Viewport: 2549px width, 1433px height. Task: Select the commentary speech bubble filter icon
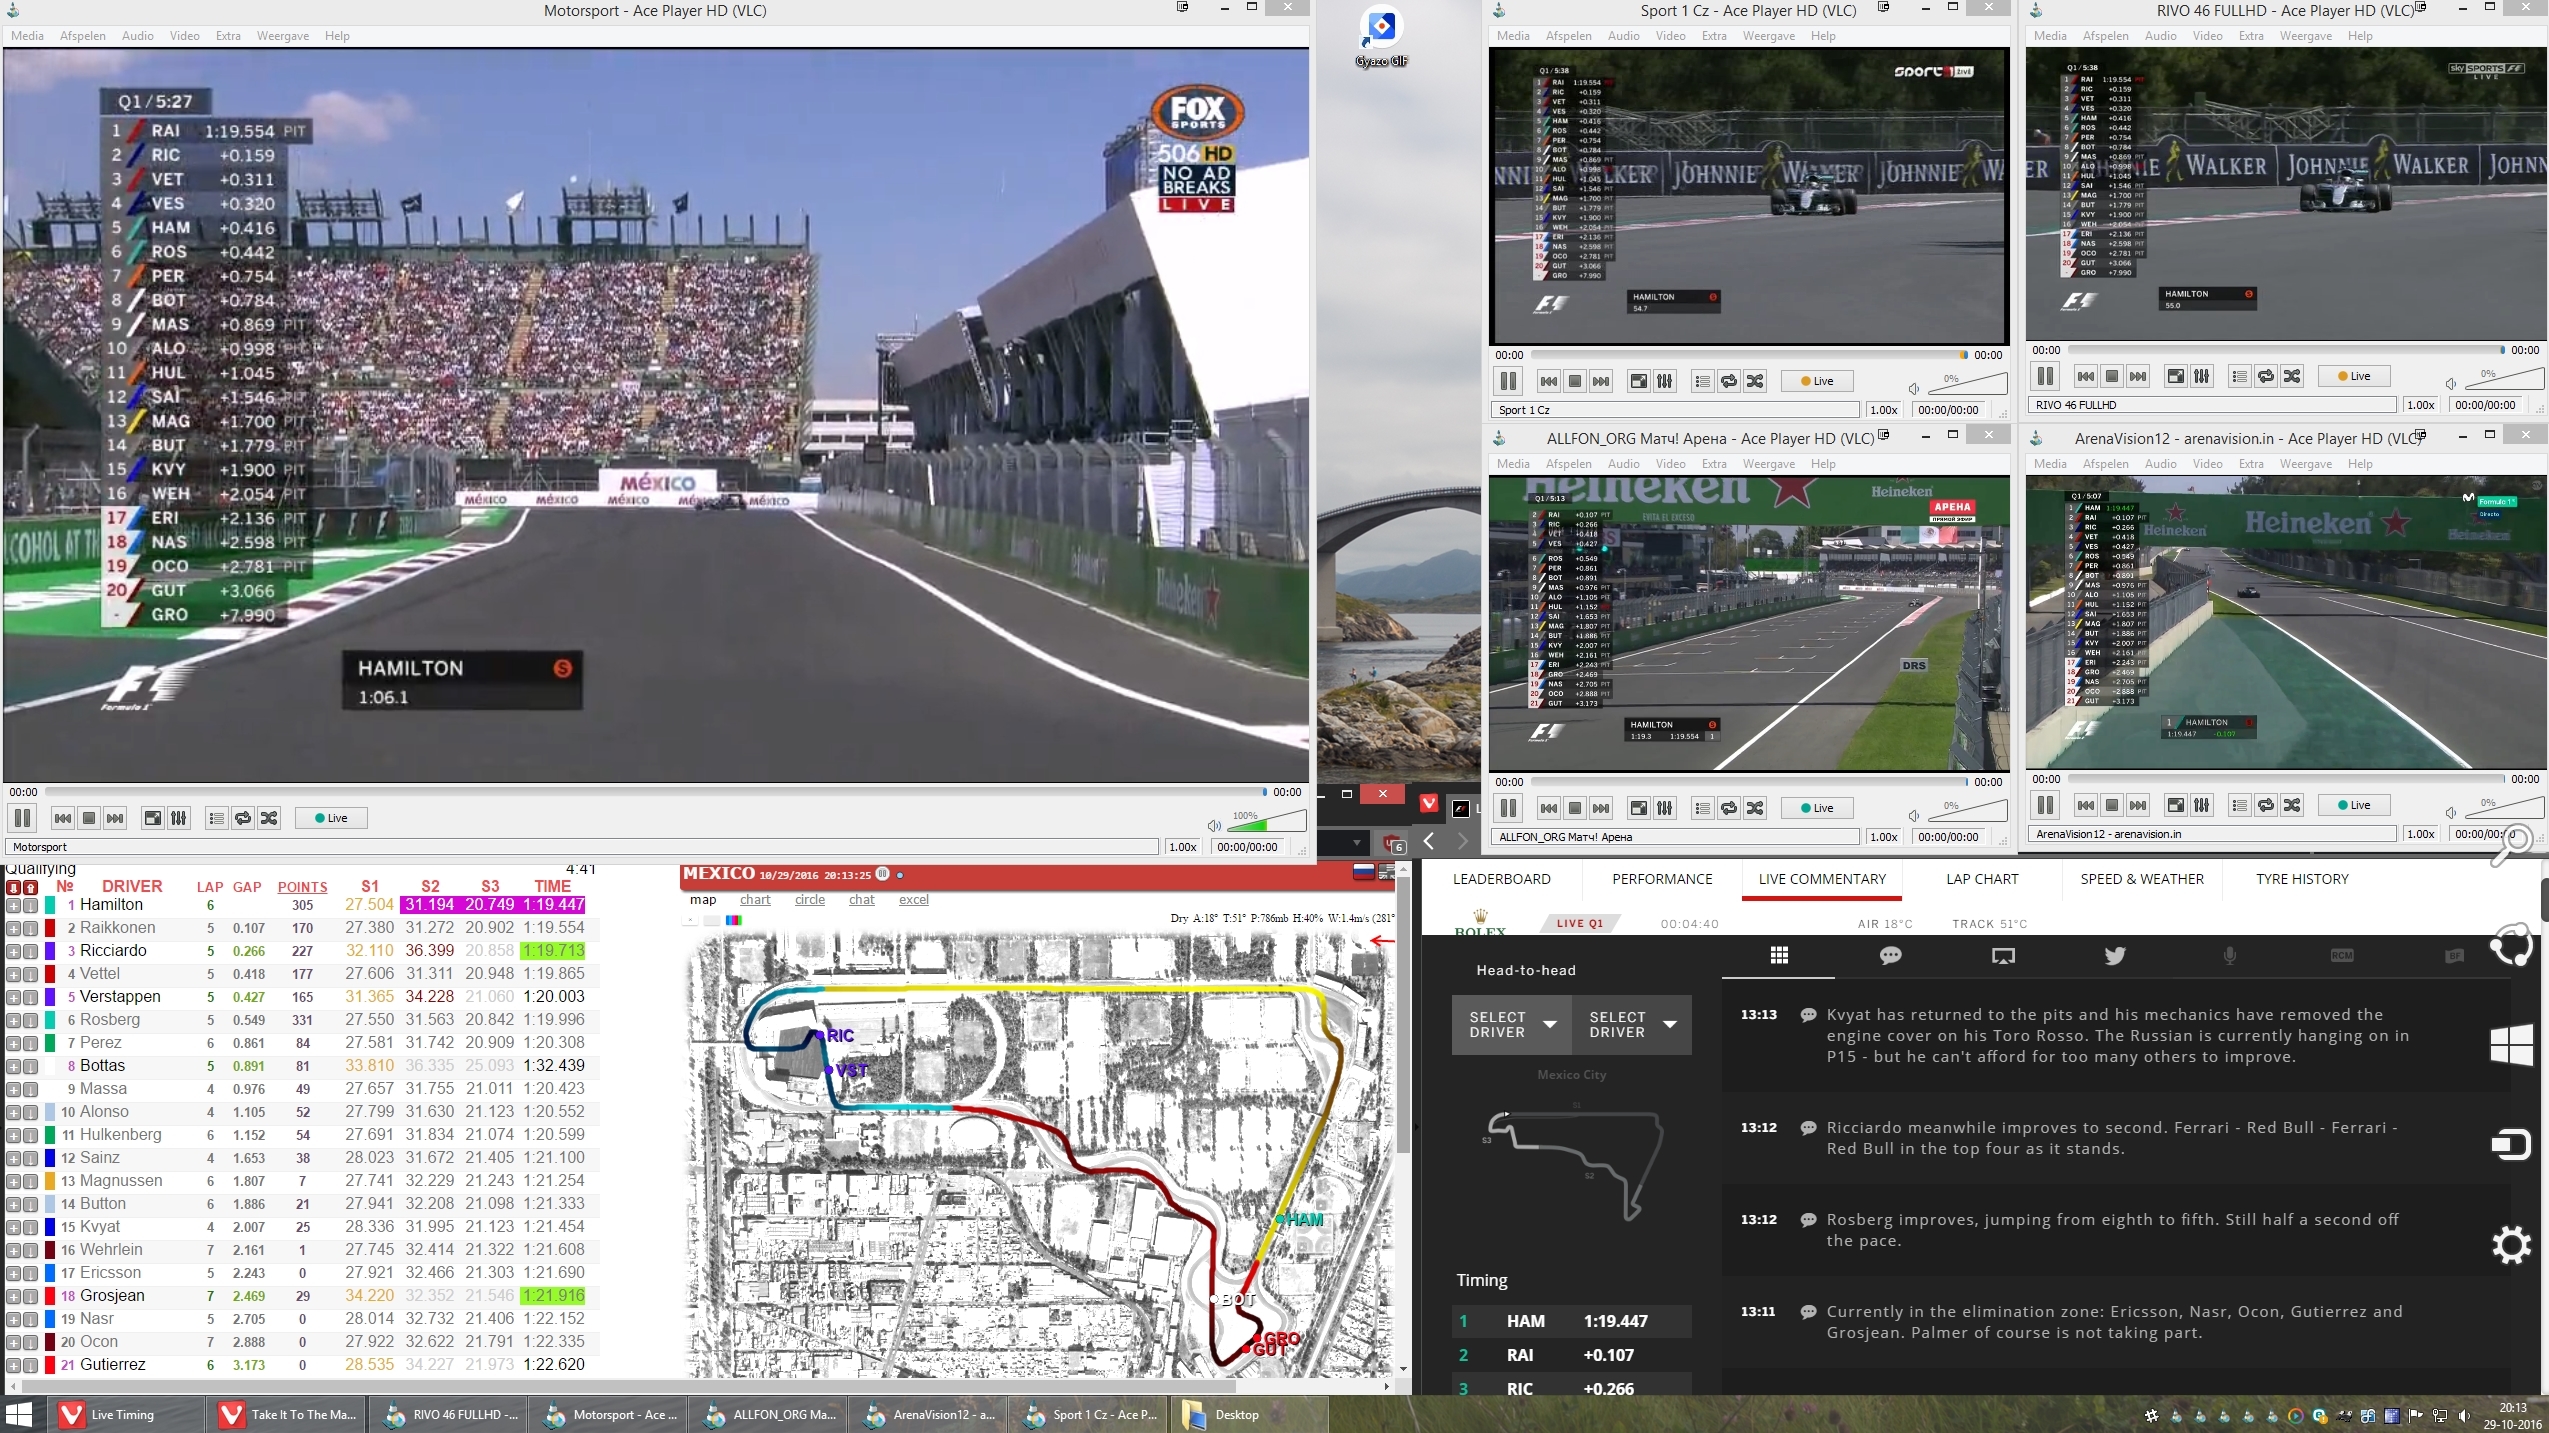1890,956
